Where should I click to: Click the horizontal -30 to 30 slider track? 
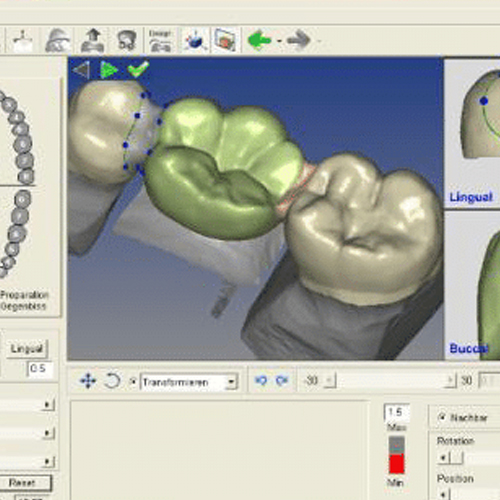click(390, 380)
